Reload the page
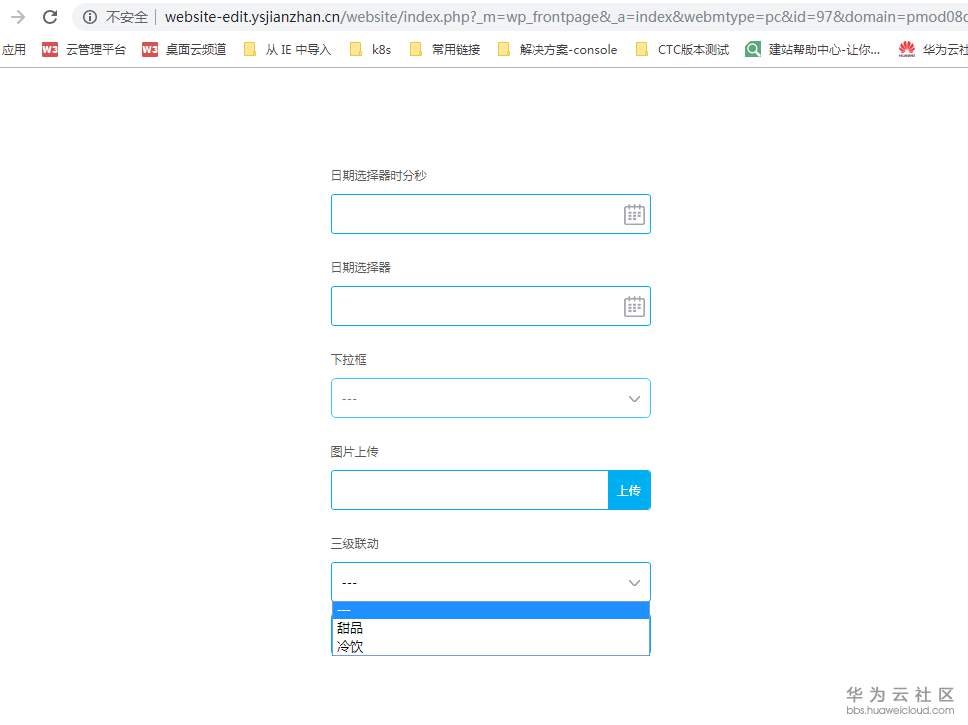 click(x=50, y=16)
